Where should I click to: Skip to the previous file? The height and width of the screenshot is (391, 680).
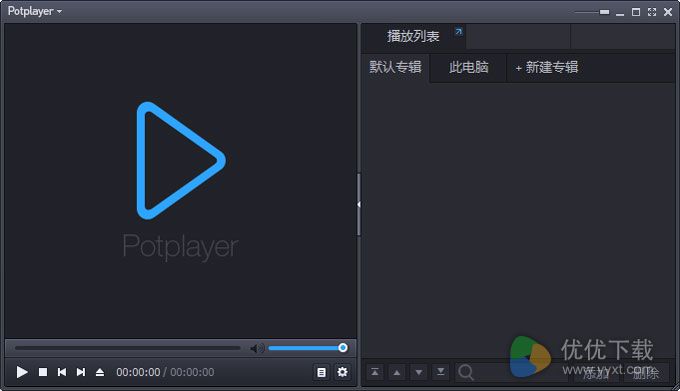pos(62,372)
